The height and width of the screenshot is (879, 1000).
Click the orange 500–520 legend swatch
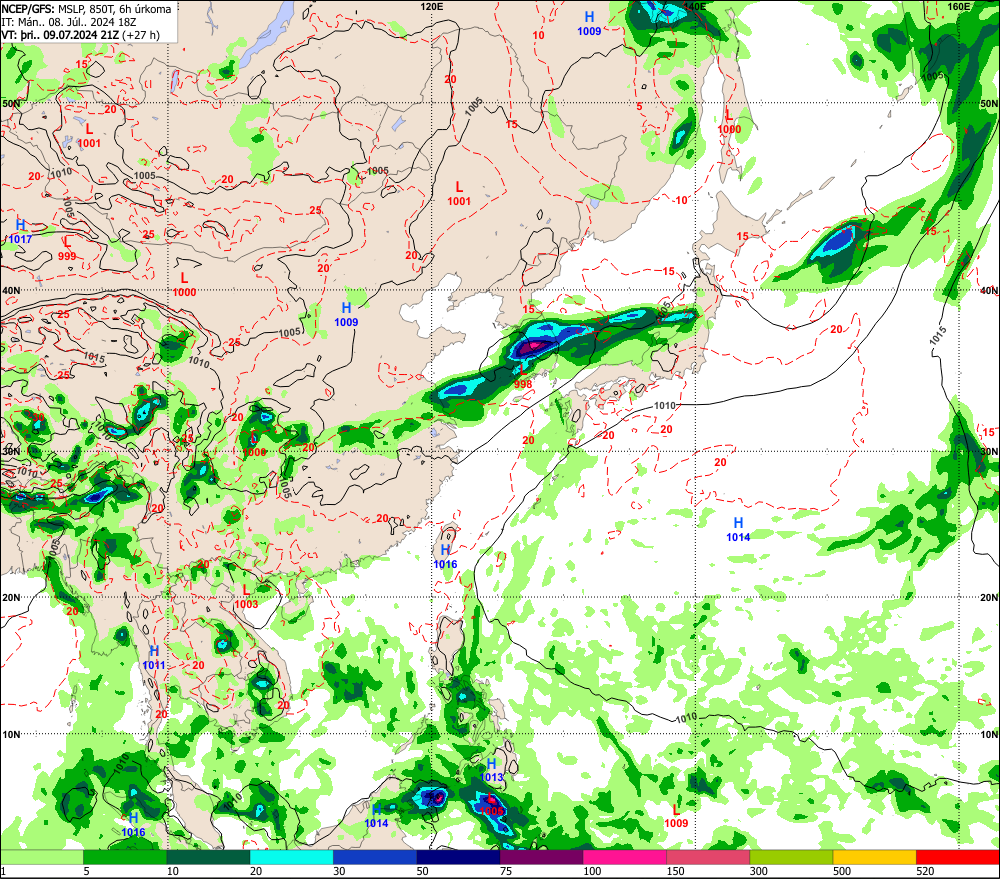tap(874, 857)
